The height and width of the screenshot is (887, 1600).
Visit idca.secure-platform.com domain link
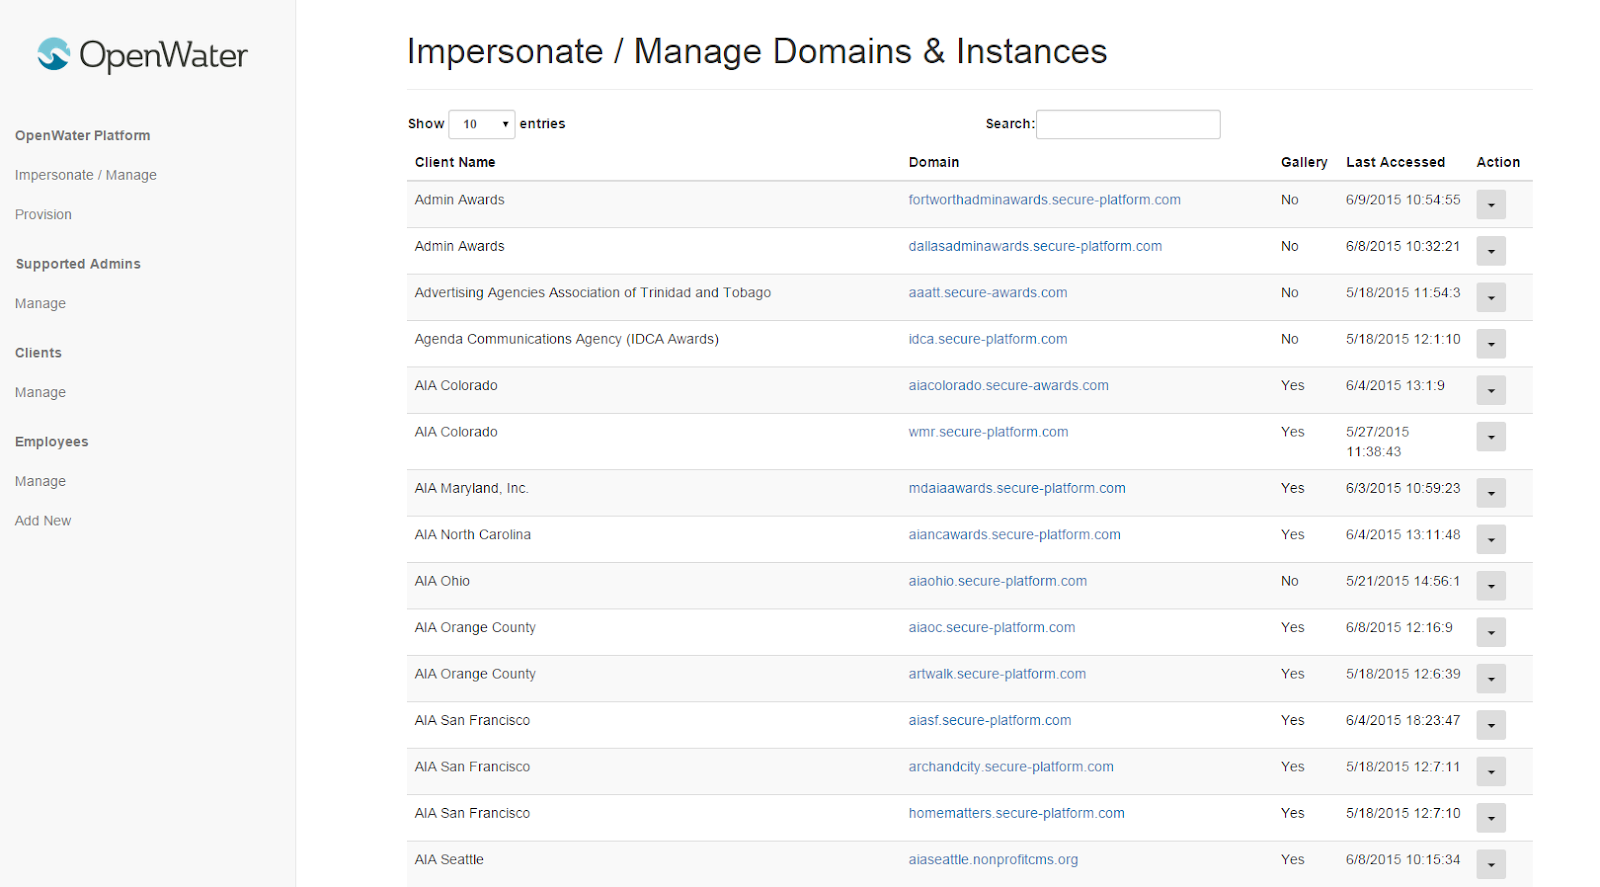coord(987,339)
